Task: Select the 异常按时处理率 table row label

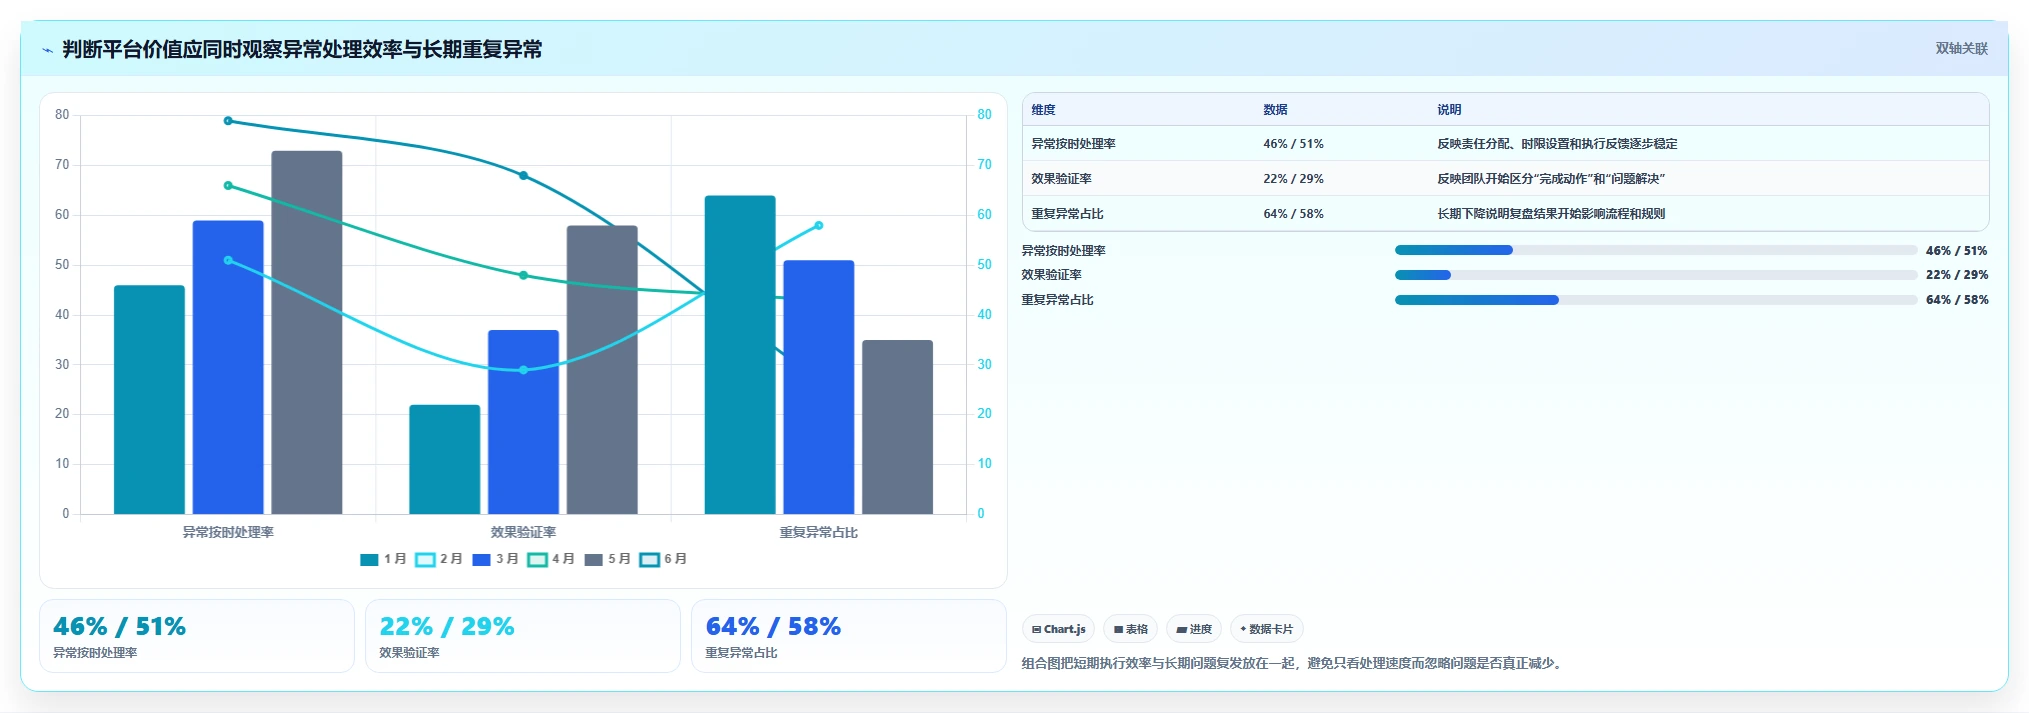Action: point(1073,144)
